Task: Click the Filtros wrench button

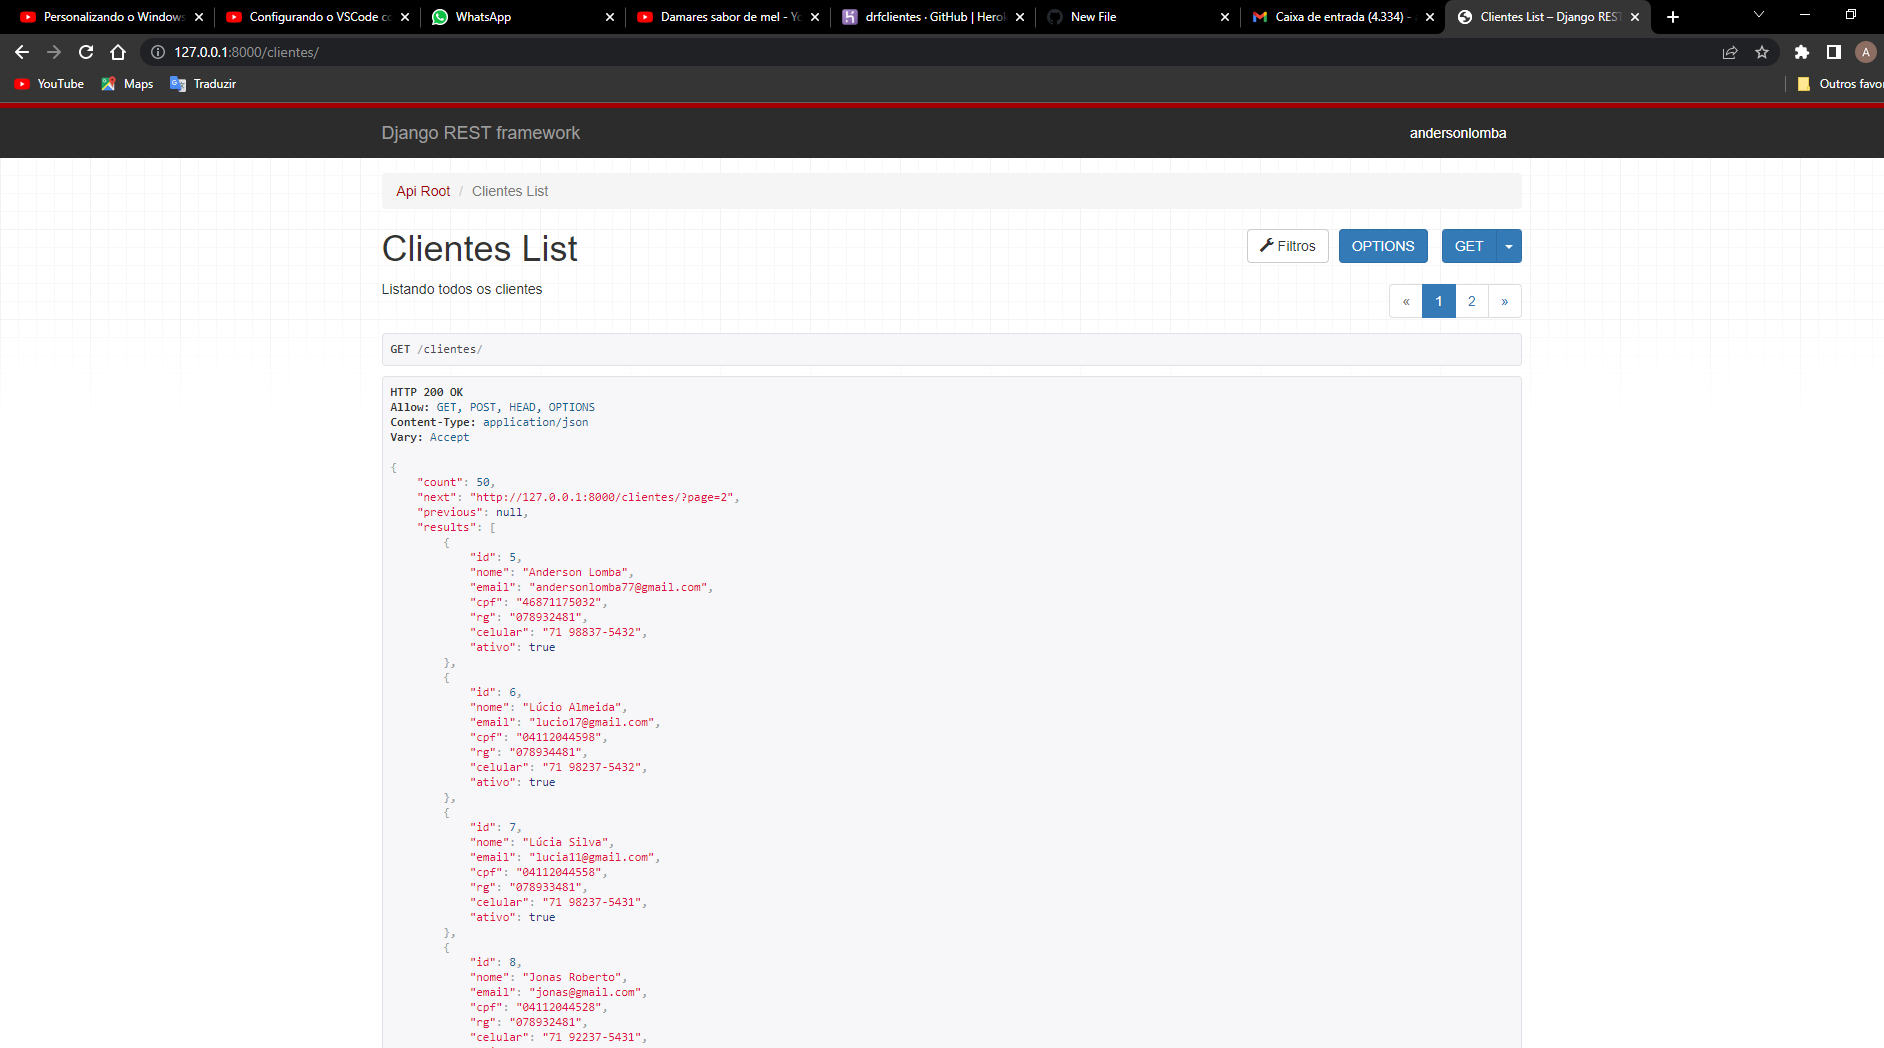Action: click(1288, 246)
